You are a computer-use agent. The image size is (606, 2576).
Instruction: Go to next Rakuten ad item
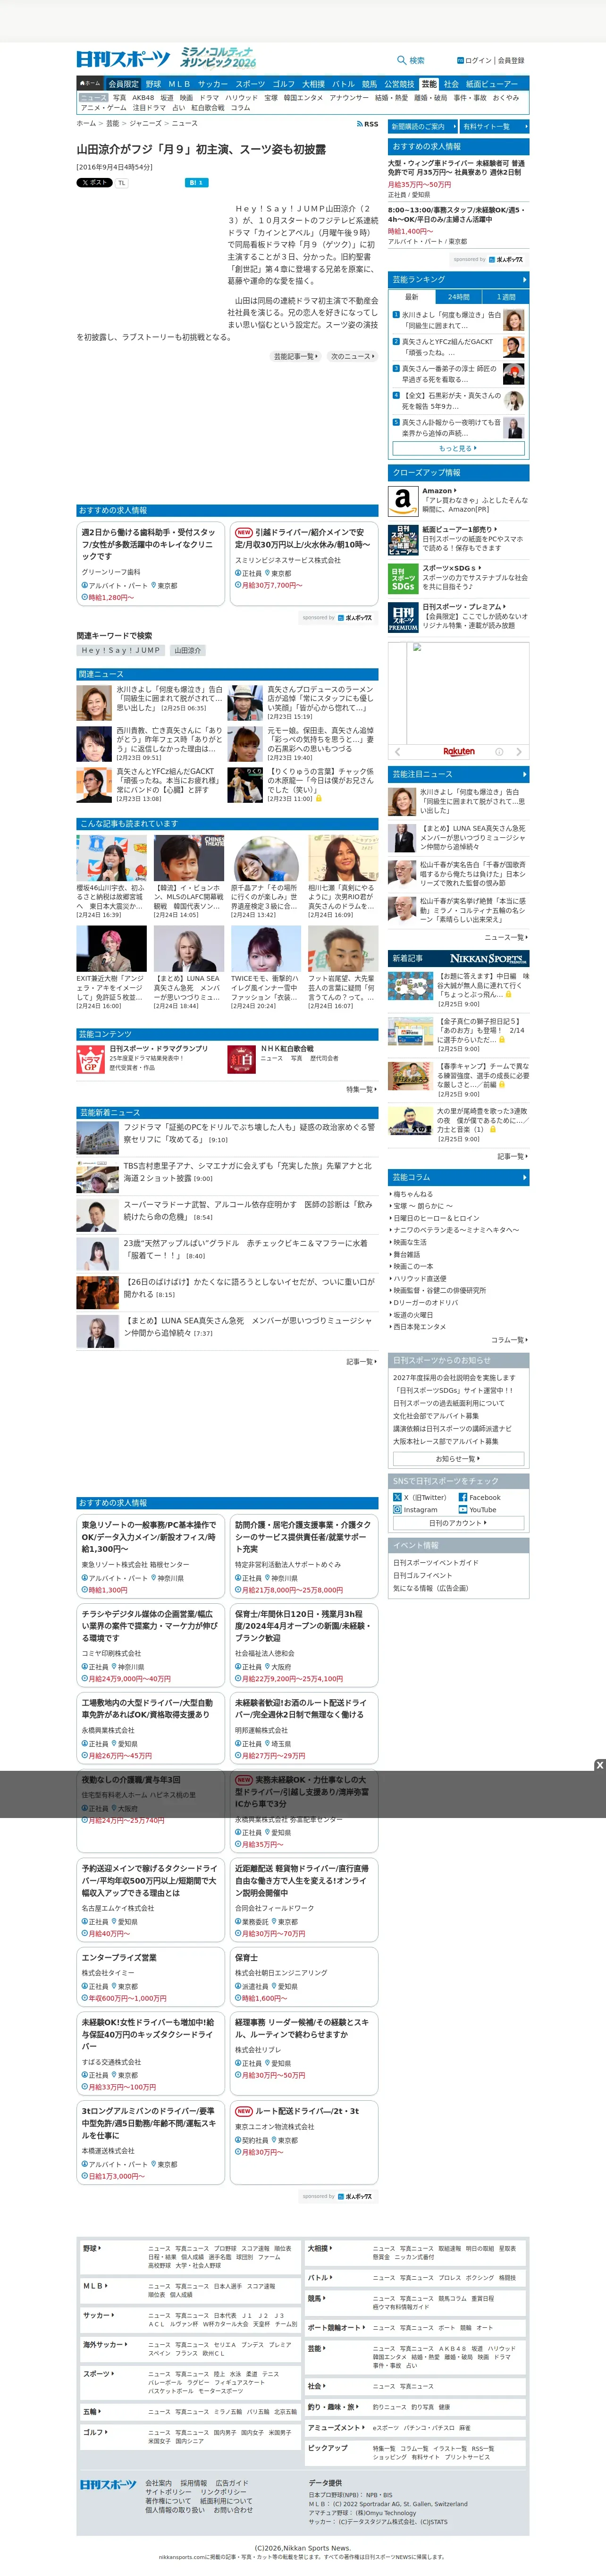[x=518, y=751]
